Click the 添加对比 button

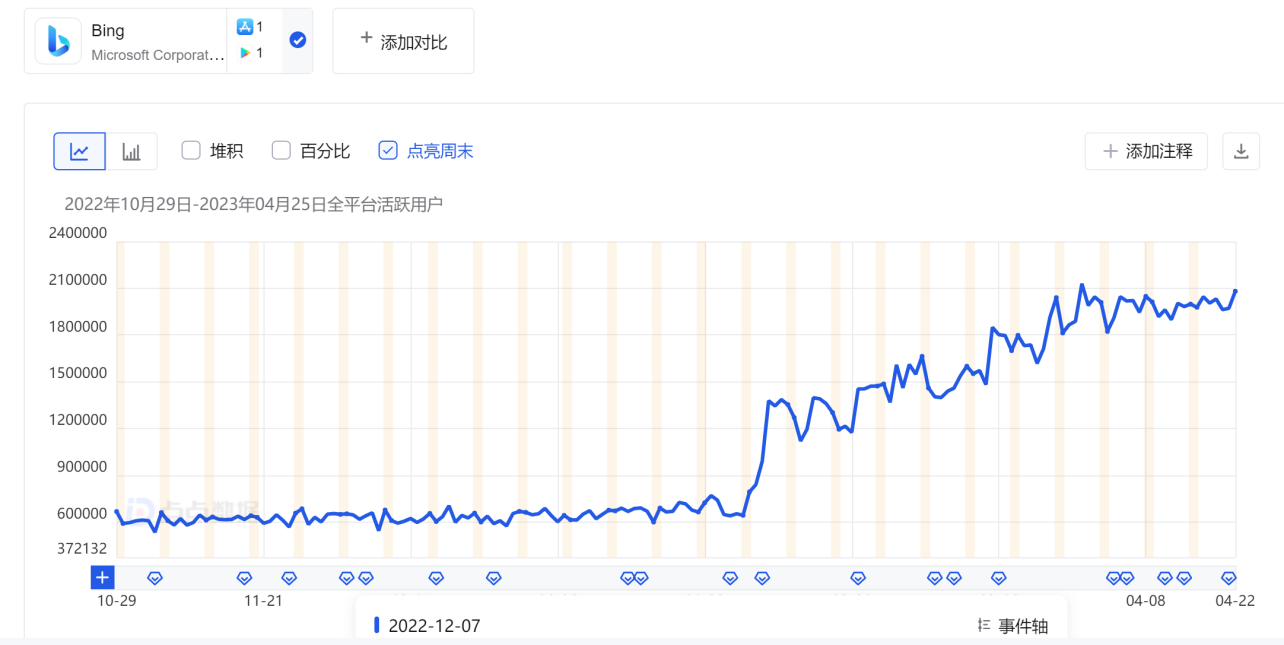coord(403,40)
